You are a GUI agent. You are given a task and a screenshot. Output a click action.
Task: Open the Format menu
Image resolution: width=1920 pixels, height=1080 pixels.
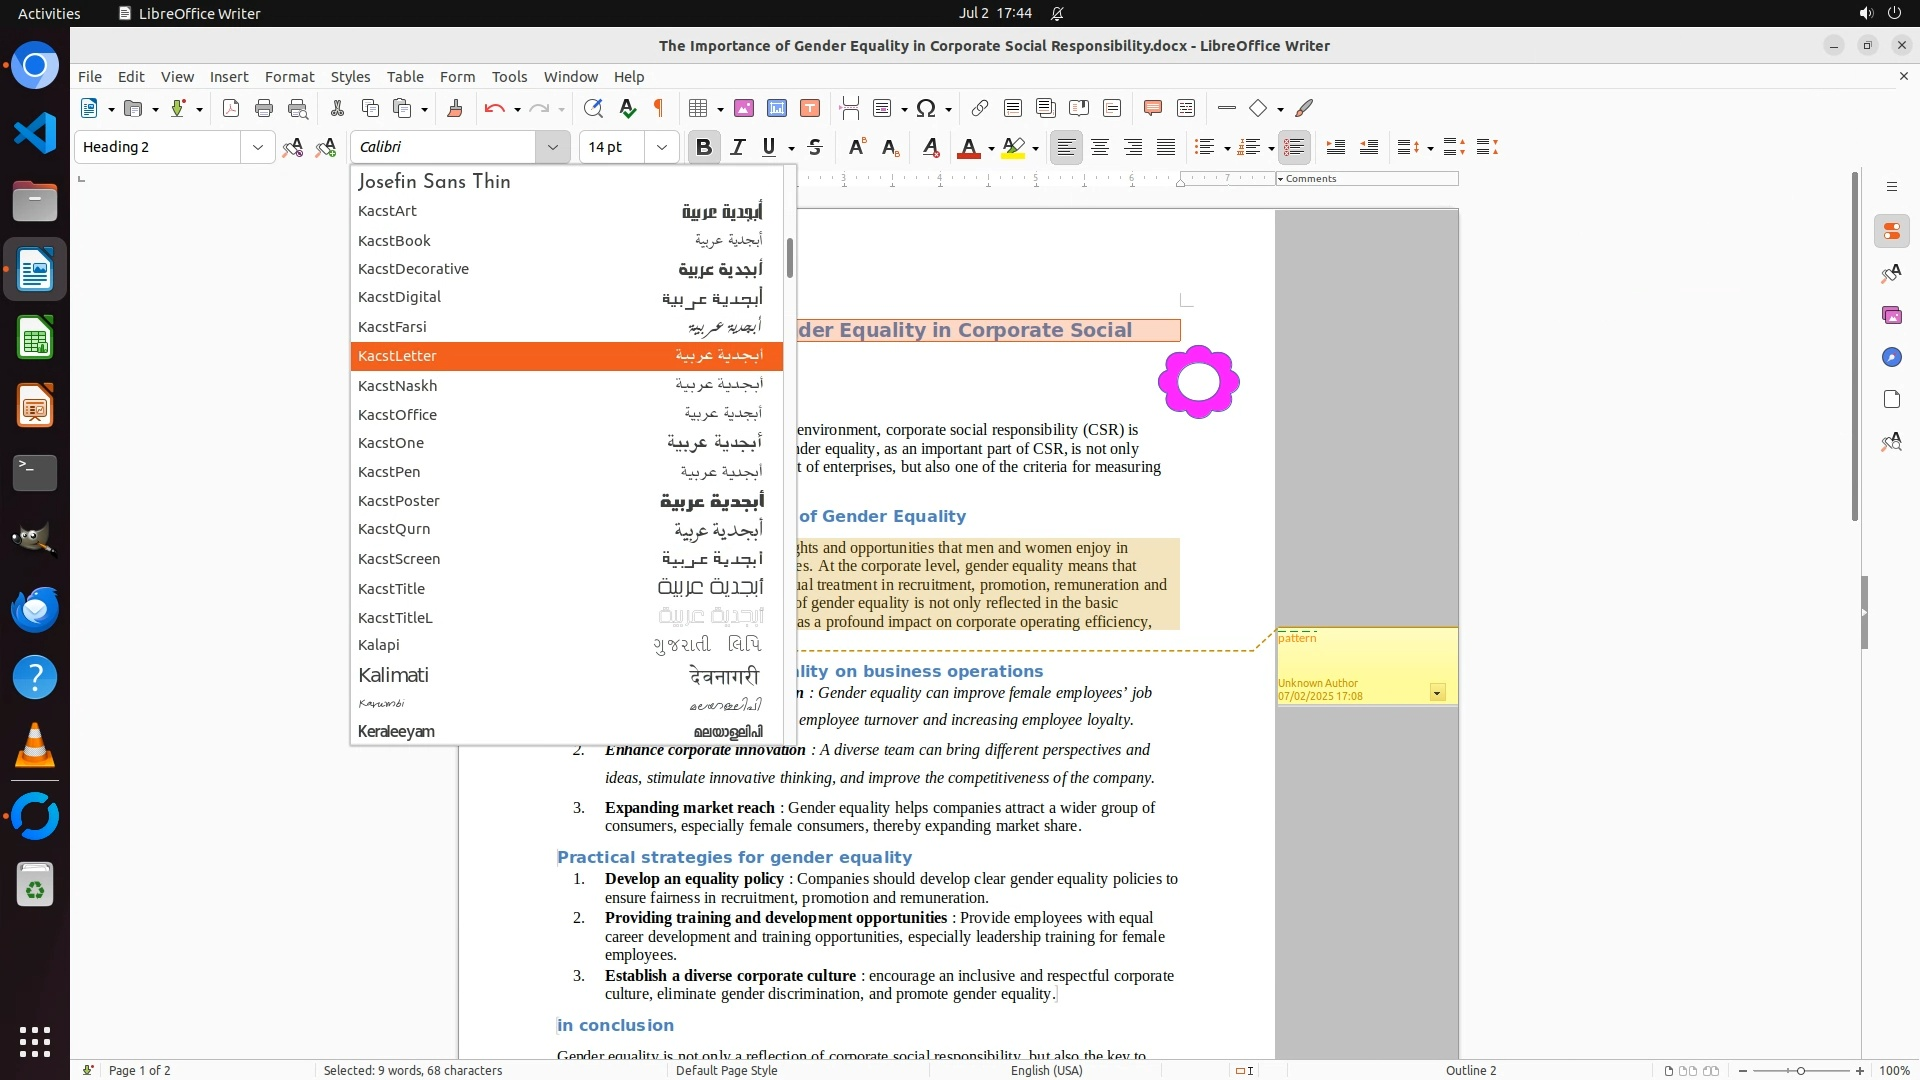[x=289, y=76]
